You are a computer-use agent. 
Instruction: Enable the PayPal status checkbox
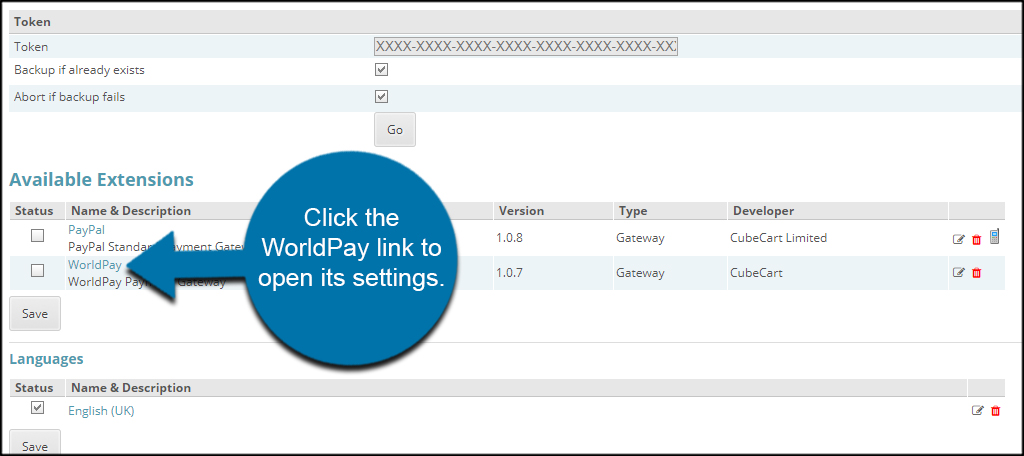[38, 236]
